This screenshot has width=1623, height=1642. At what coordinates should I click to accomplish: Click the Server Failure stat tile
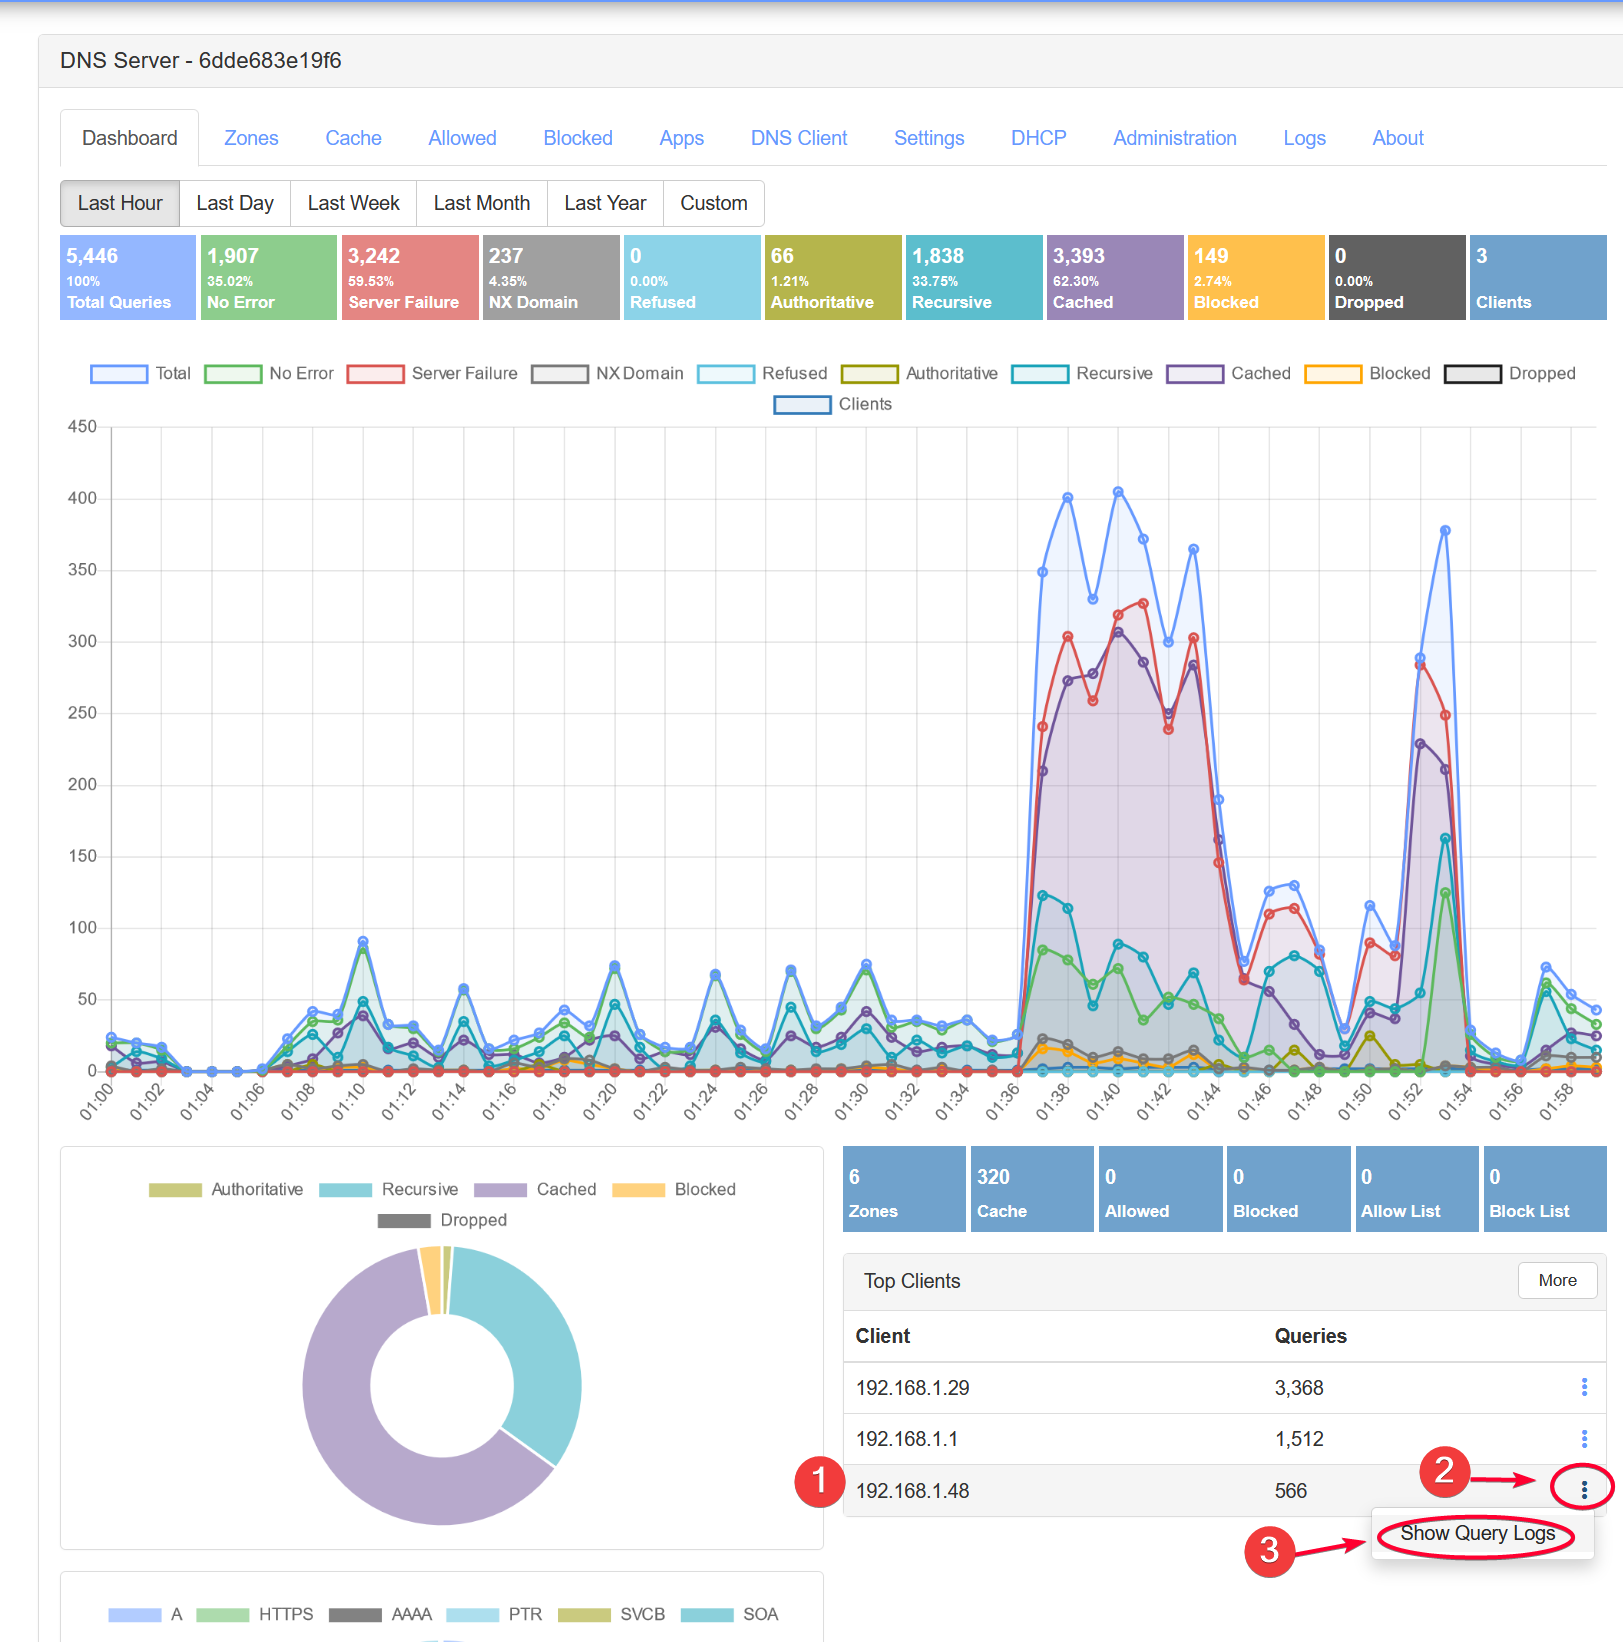click(410, 278)
